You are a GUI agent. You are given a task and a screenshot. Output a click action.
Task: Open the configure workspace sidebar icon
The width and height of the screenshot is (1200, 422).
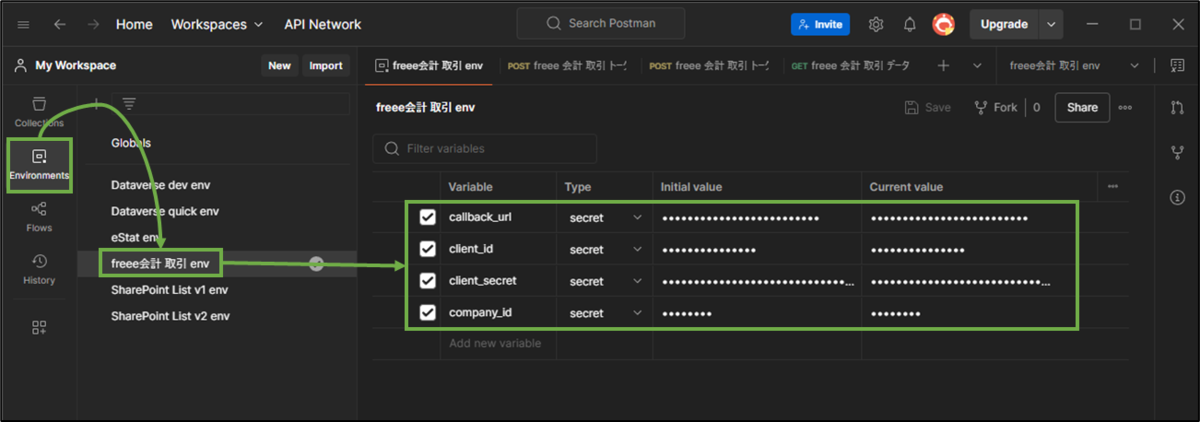click(x=39, y=327)
